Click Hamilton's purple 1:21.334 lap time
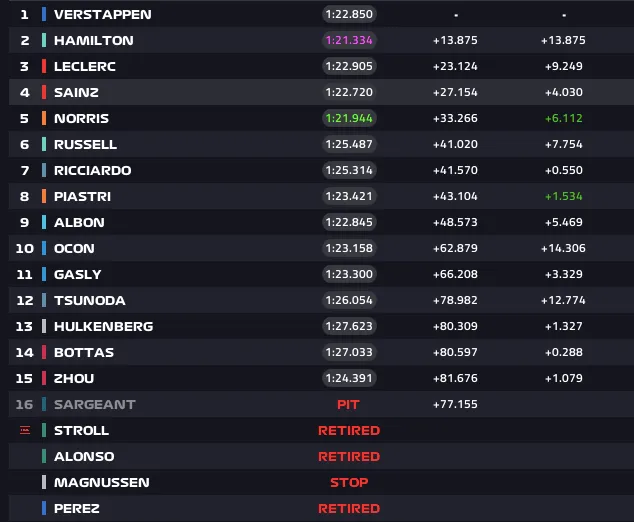 (x=349, y=40)
